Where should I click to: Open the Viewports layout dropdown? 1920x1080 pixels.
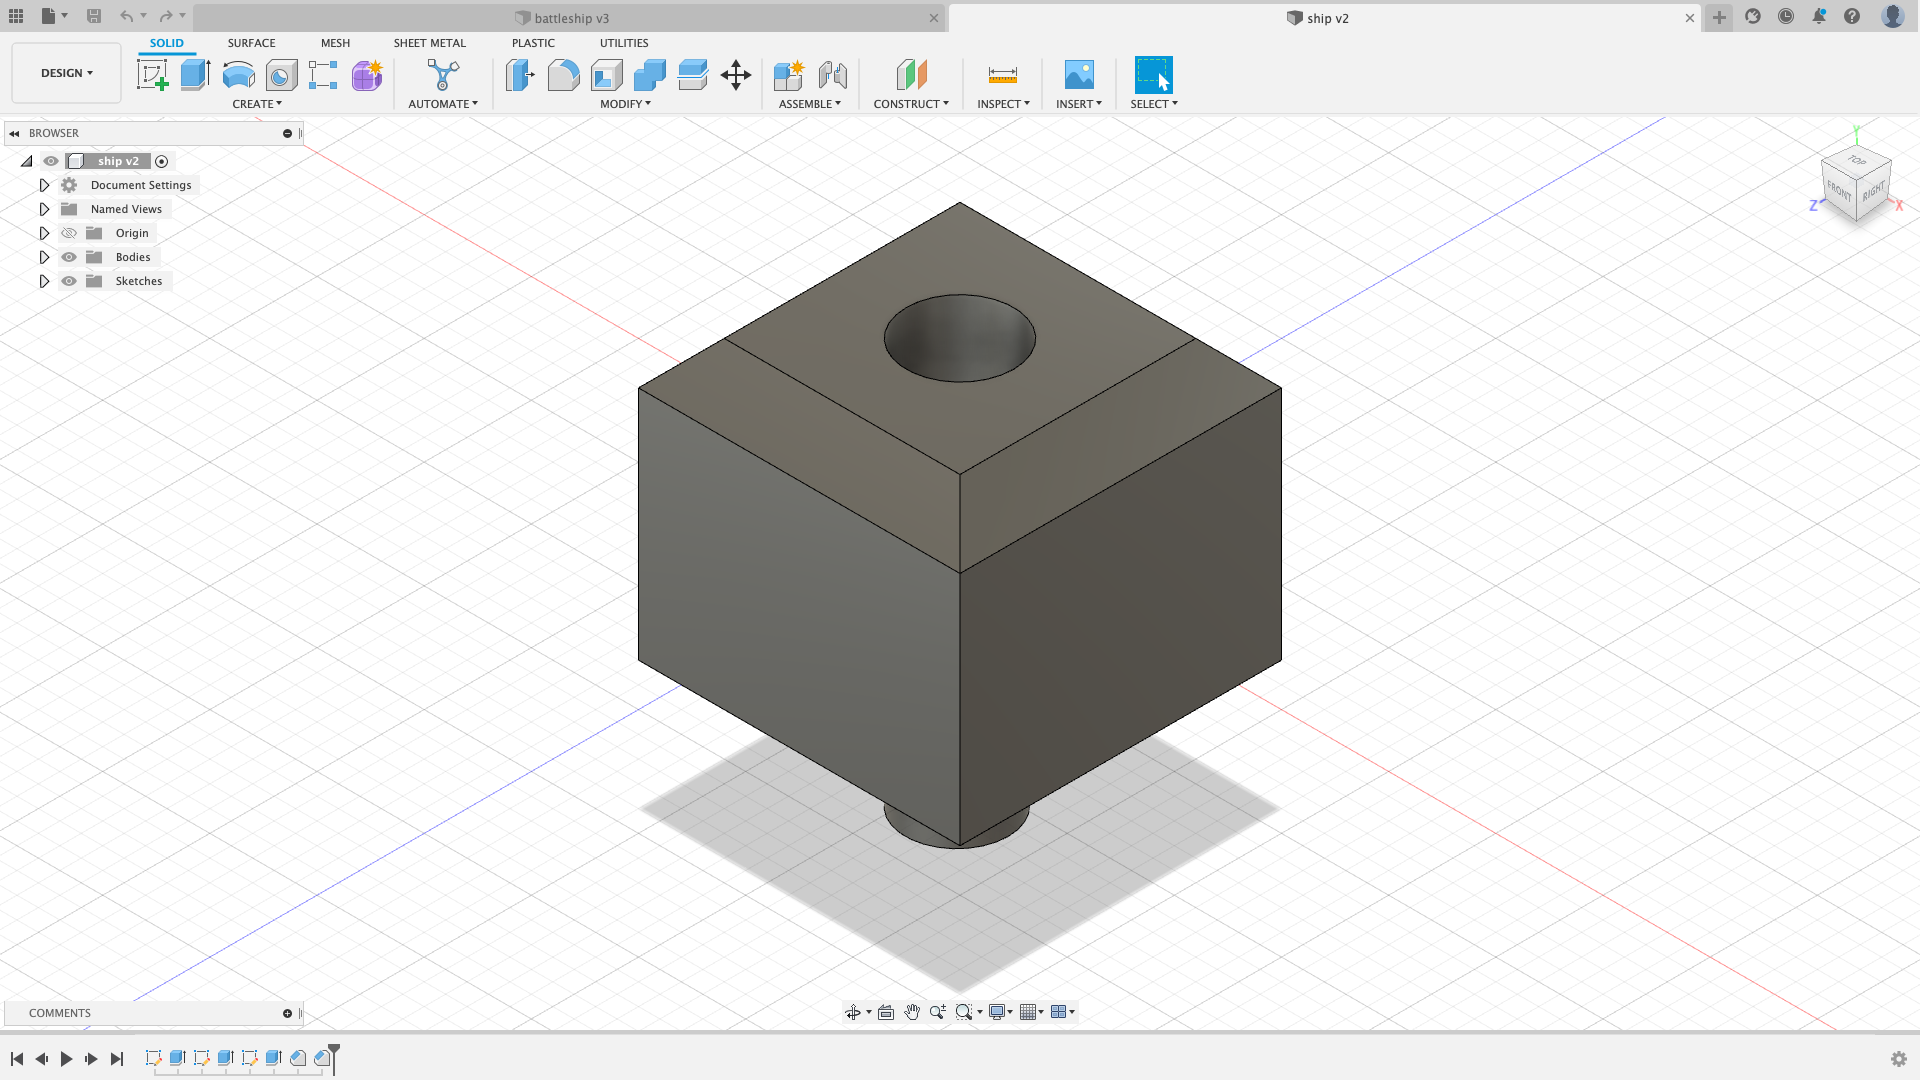[x=1063, y=1012]
